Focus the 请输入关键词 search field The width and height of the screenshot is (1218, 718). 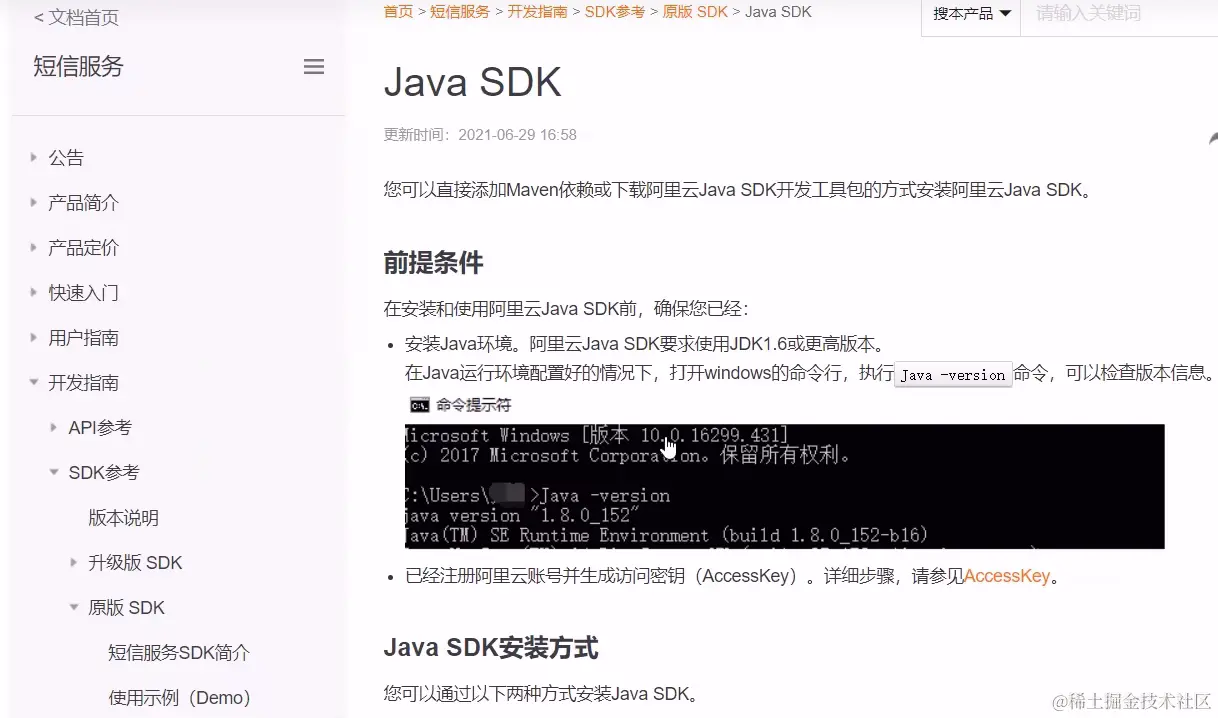1119,14
